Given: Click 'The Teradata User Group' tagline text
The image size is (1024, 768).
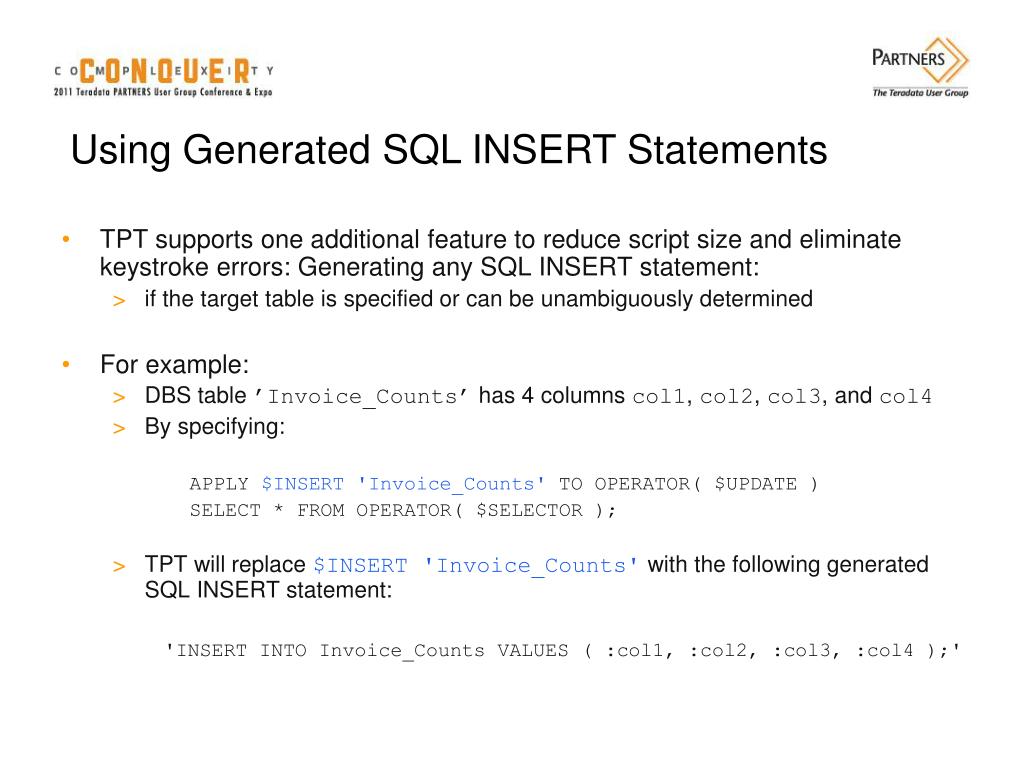Looking at the screenshot, I should [920, 93].
